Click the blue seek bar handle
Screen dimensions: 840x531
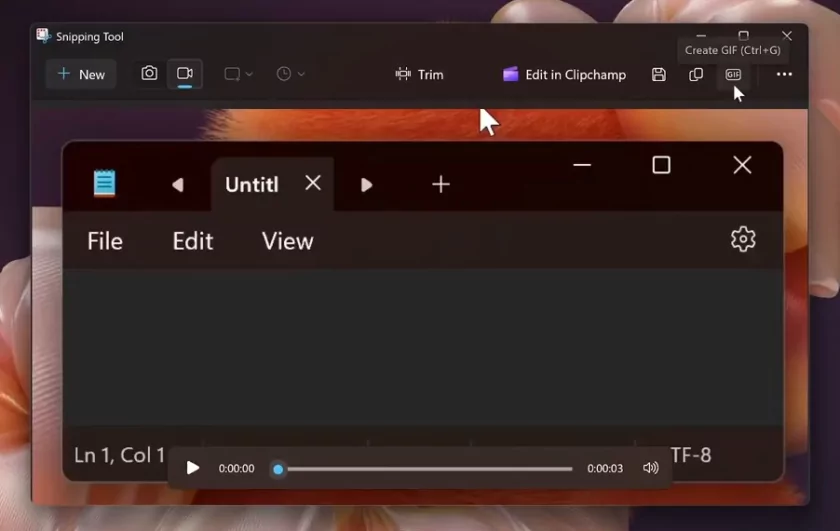pos(278,469)
